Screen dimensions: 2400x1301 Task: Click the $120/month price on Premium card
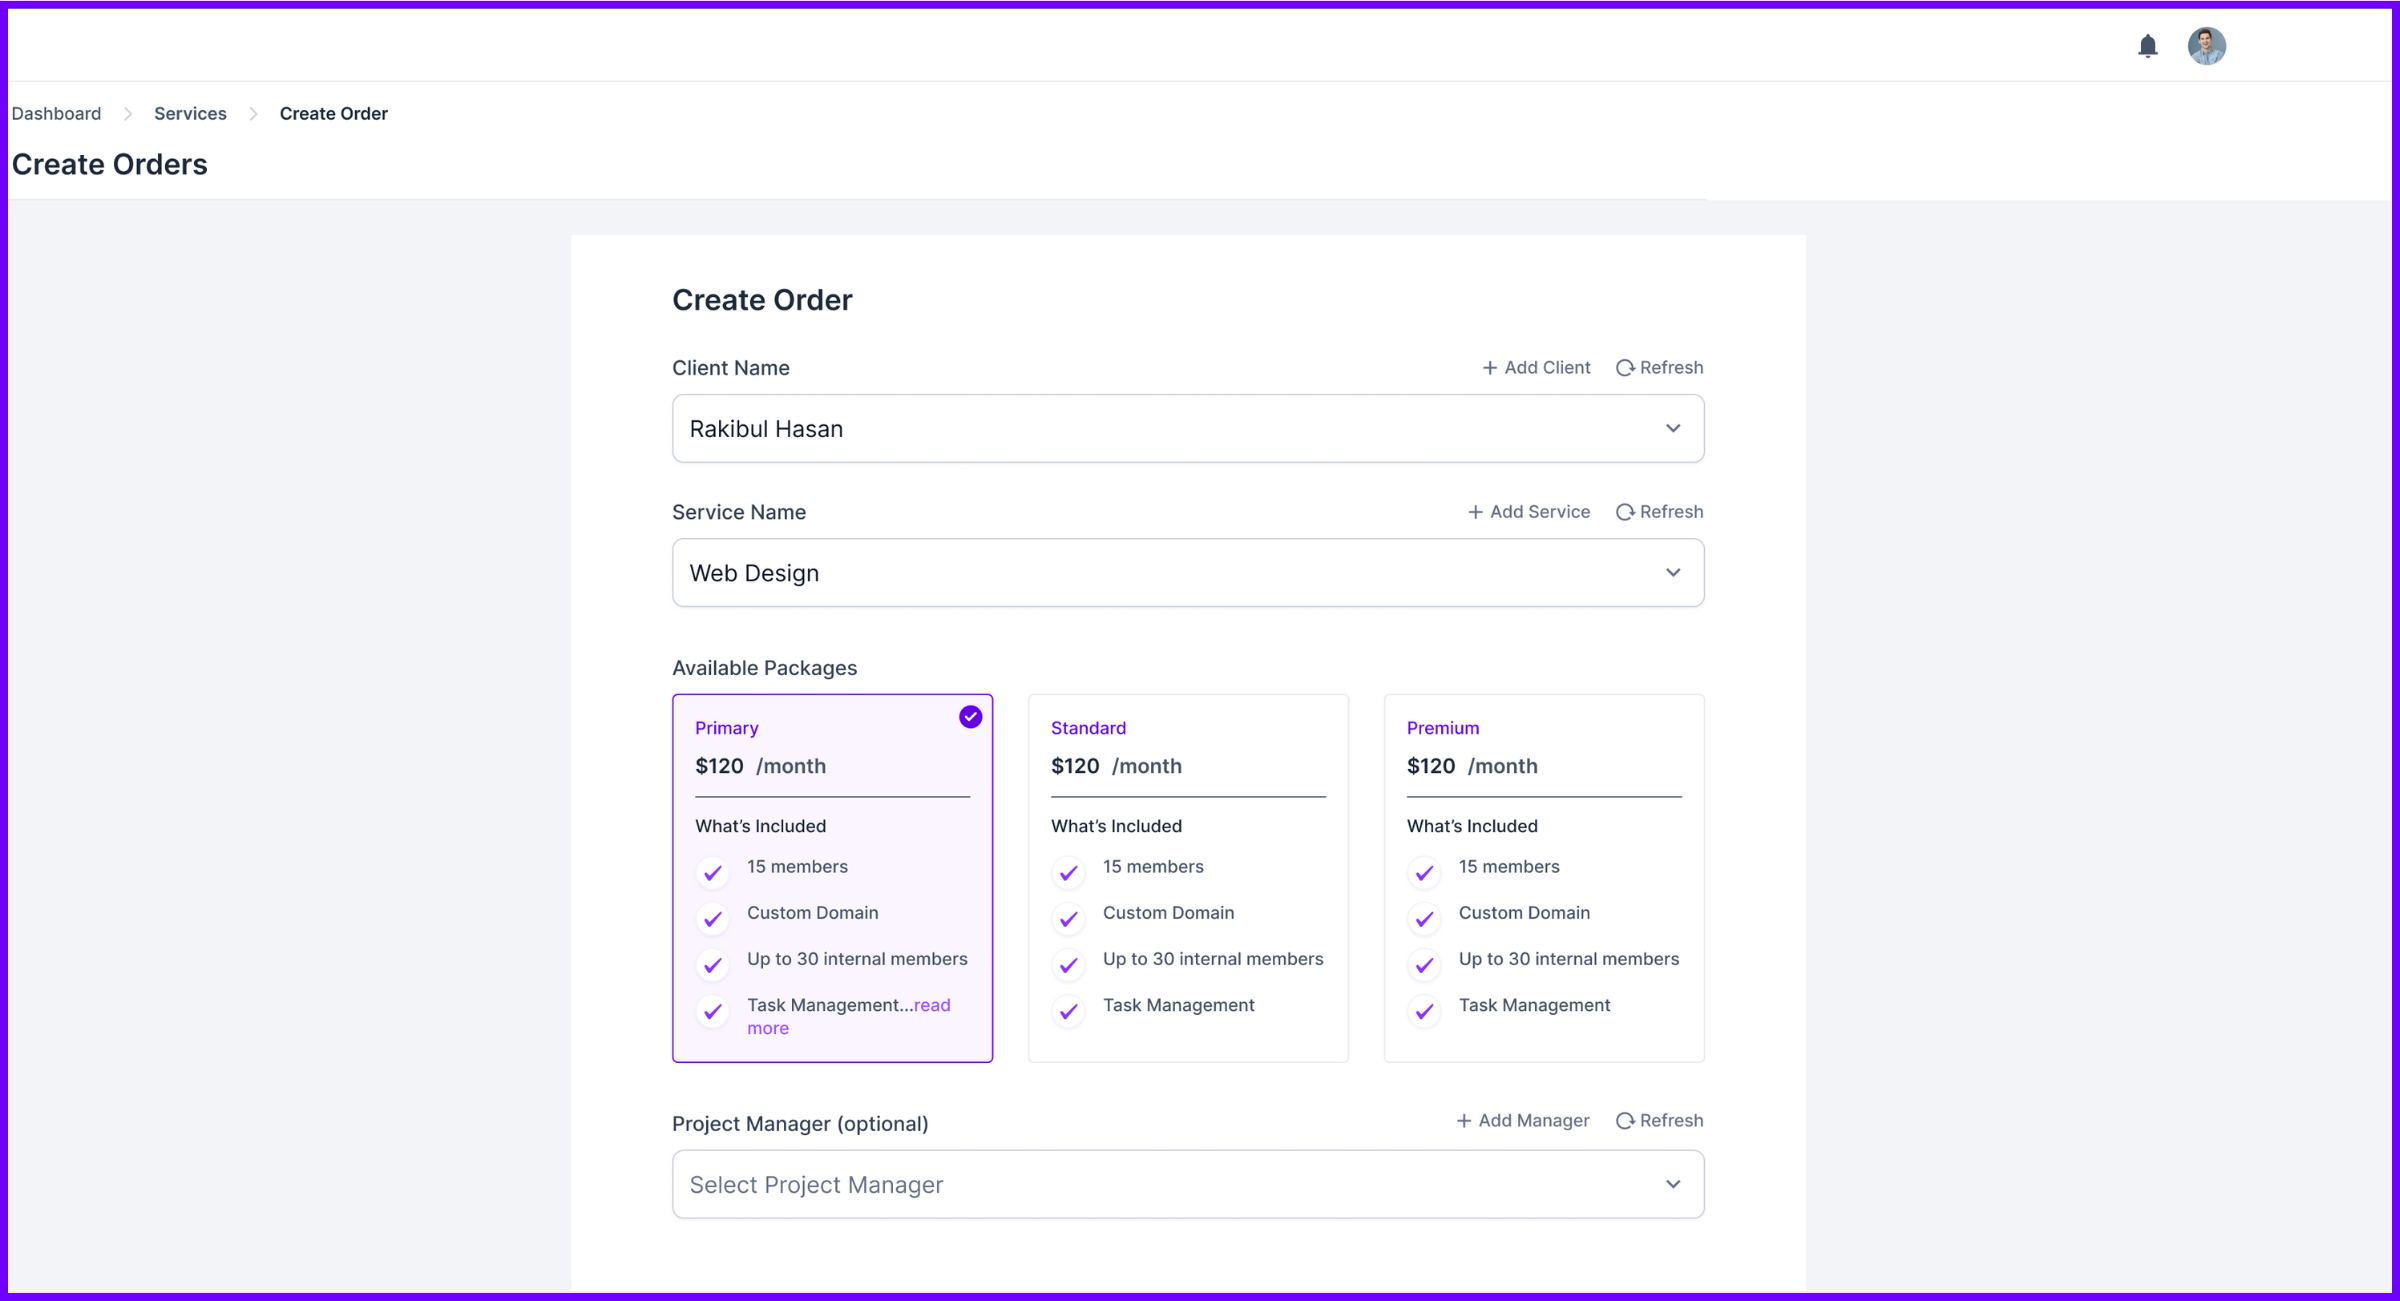pyautogui.click(x=1472, y=766)
